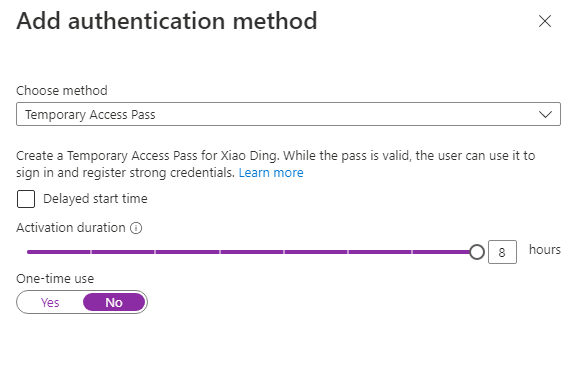Click the Activation duration label
Screen dimensions: 575x388
[x=71, y=228]
